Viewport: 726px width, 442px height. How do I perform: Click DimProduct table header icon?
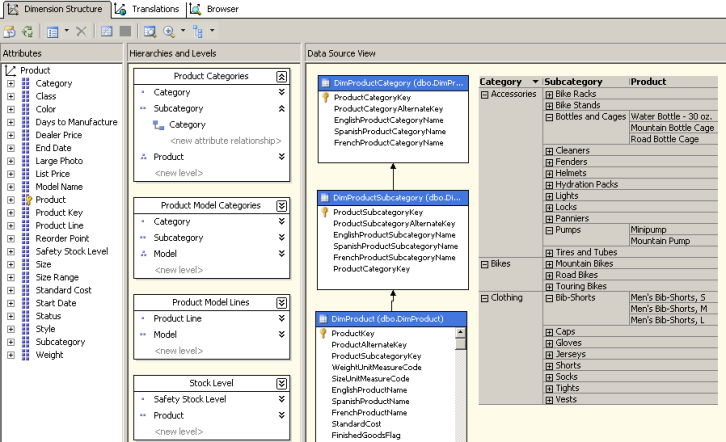click(x=323, y=319)
